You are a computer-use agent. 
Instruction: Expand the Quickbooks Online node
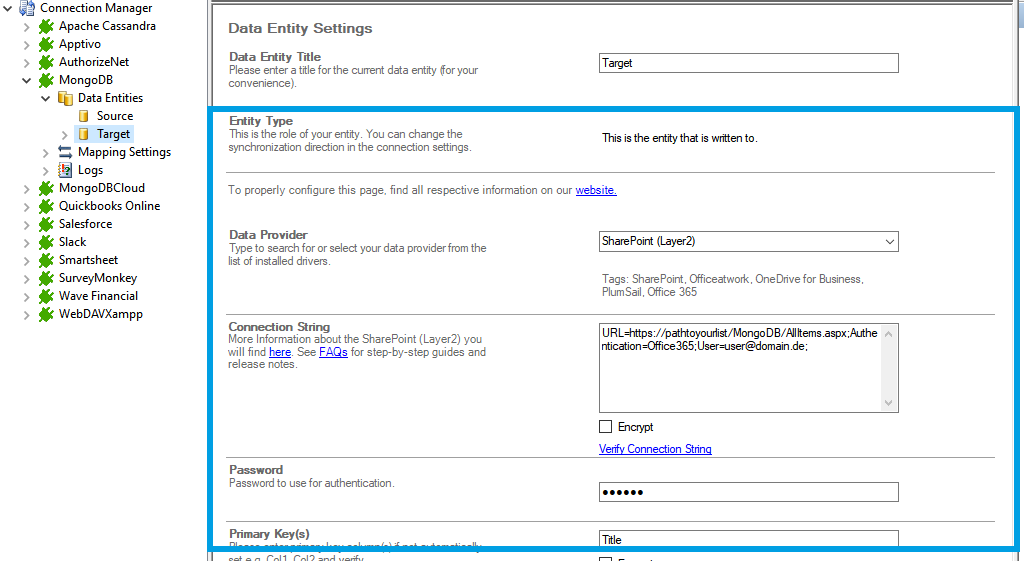click(x=27, y=206)
